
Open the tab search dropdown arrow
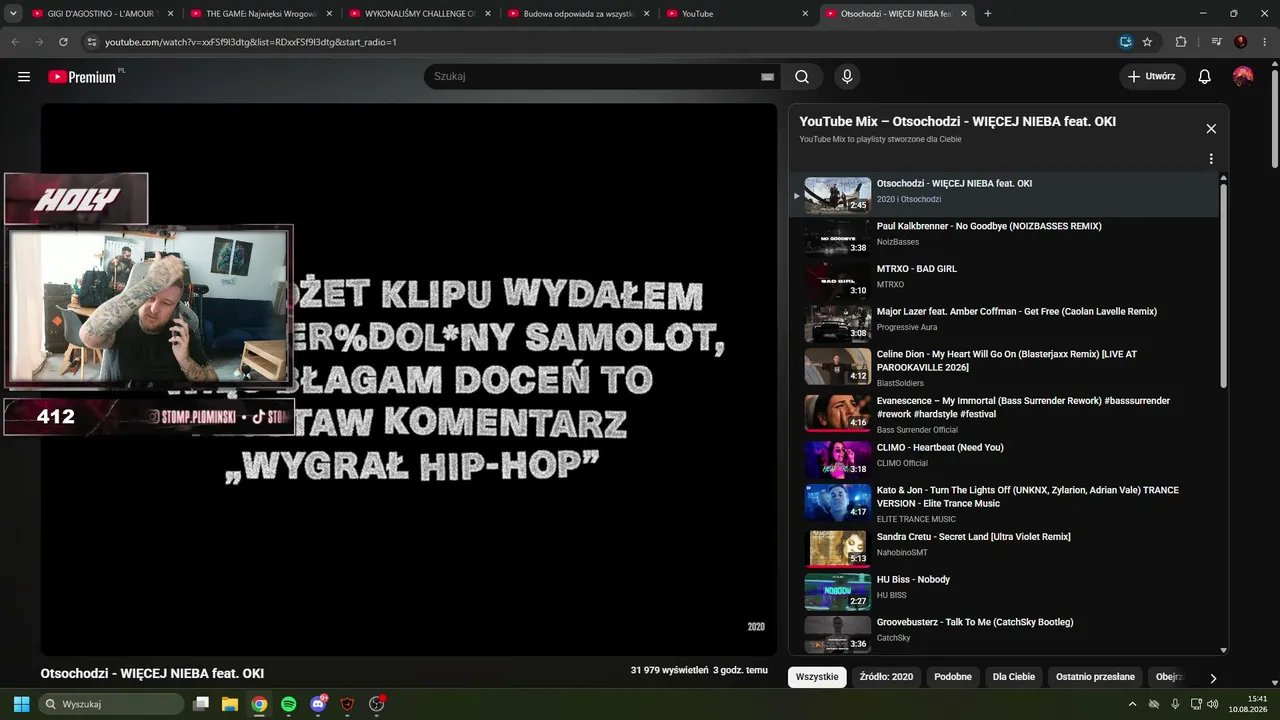pyautogui.click(x=13, y=14)
